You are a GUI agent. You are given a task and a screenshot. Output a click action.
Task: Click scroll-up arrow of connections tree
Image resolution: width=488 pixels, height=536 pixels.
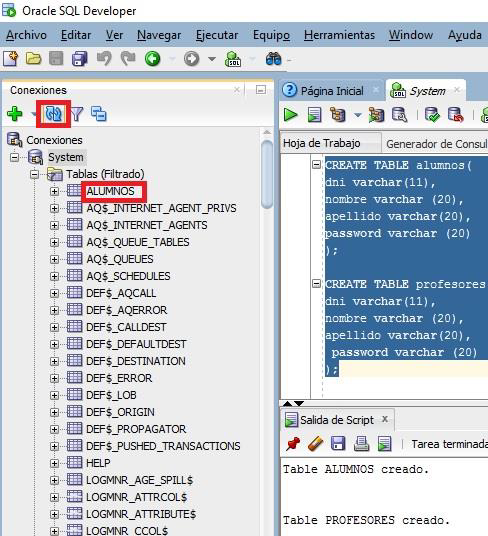click(x=267, y=133)
